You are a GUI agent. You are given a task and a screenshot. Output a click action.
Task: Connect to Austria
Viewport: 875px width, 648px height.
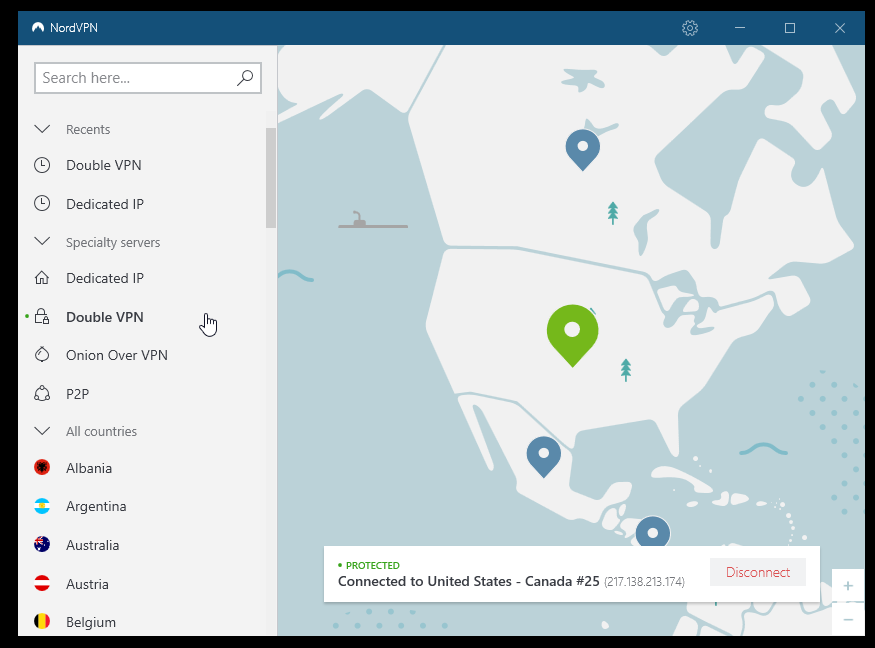click(x=87, y=584)
